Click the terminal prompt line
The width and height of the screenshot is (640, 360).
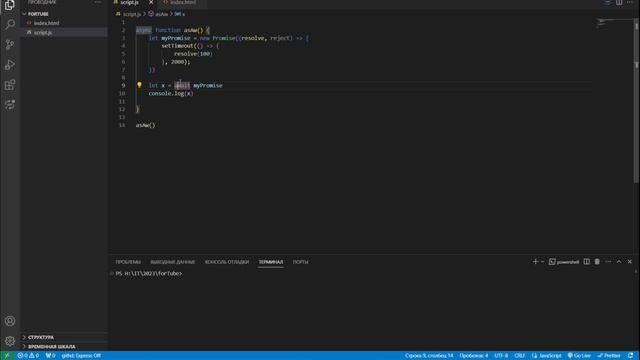pos(149,273)
